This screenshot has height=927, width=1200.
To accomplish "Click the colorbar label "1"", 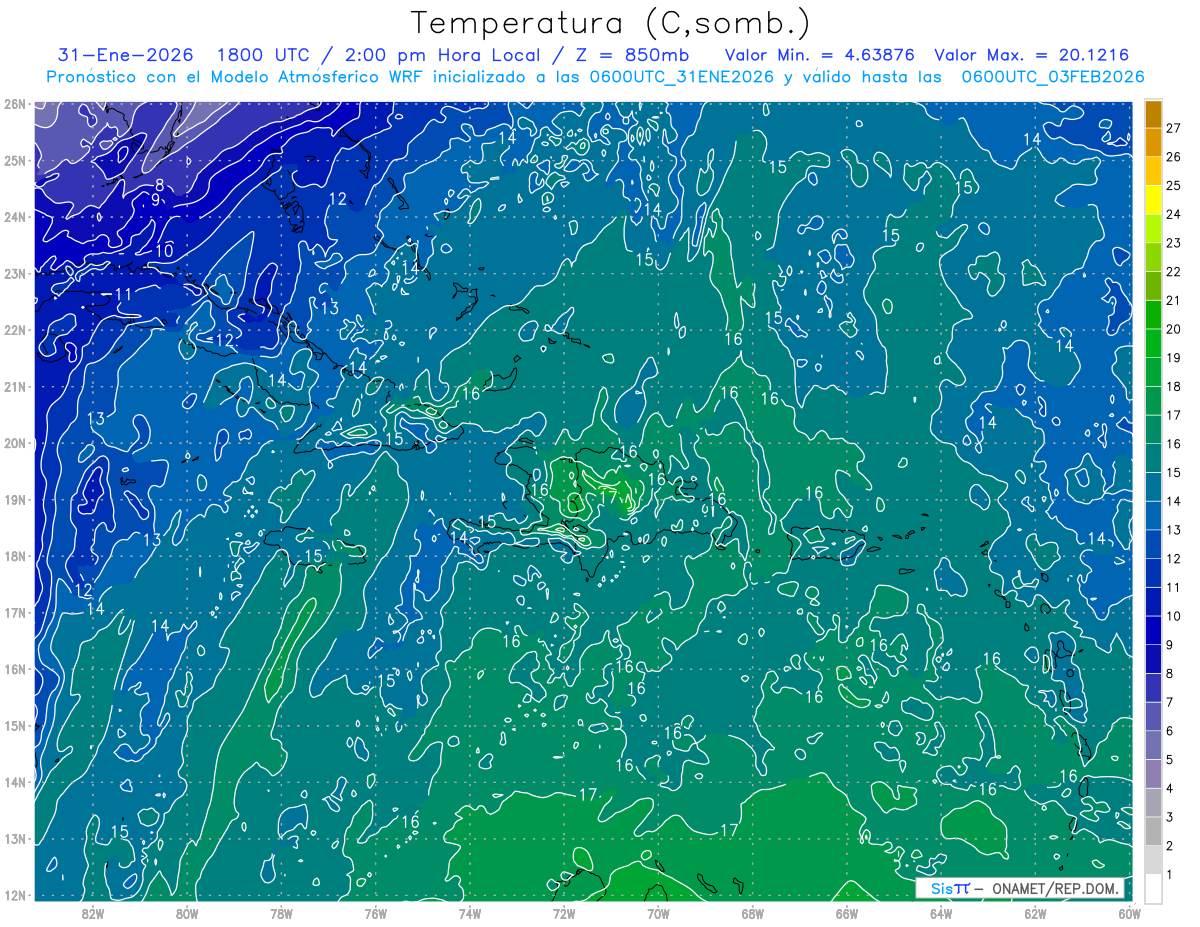I will pos(1170,874).
